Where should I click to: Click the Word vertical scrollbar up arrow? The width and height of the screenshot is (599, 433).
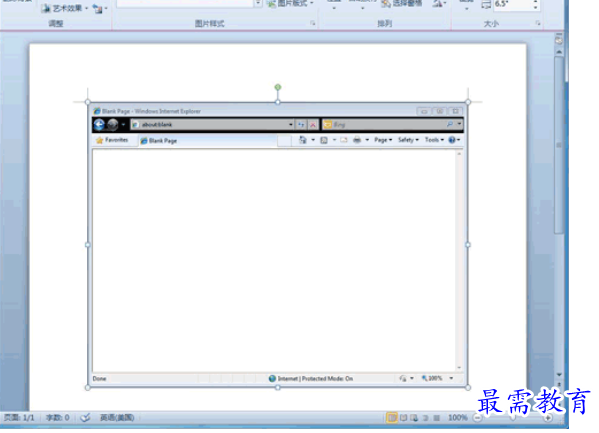tap(559, 51)
